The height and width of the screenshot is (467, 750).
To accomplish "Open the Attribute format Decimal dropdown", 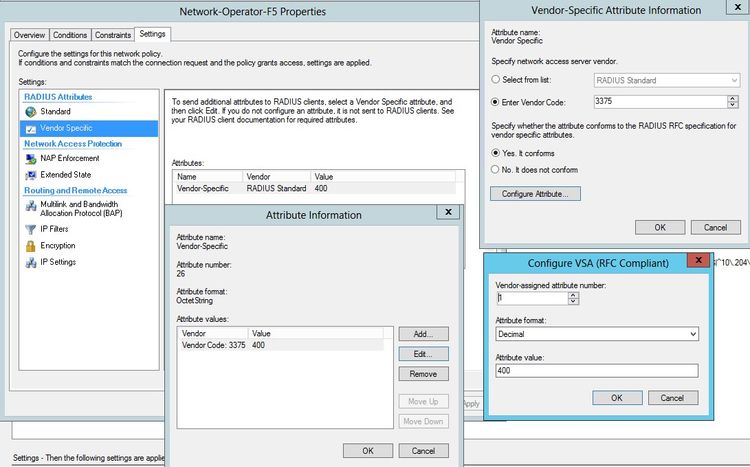I will (x=597, y=334).
